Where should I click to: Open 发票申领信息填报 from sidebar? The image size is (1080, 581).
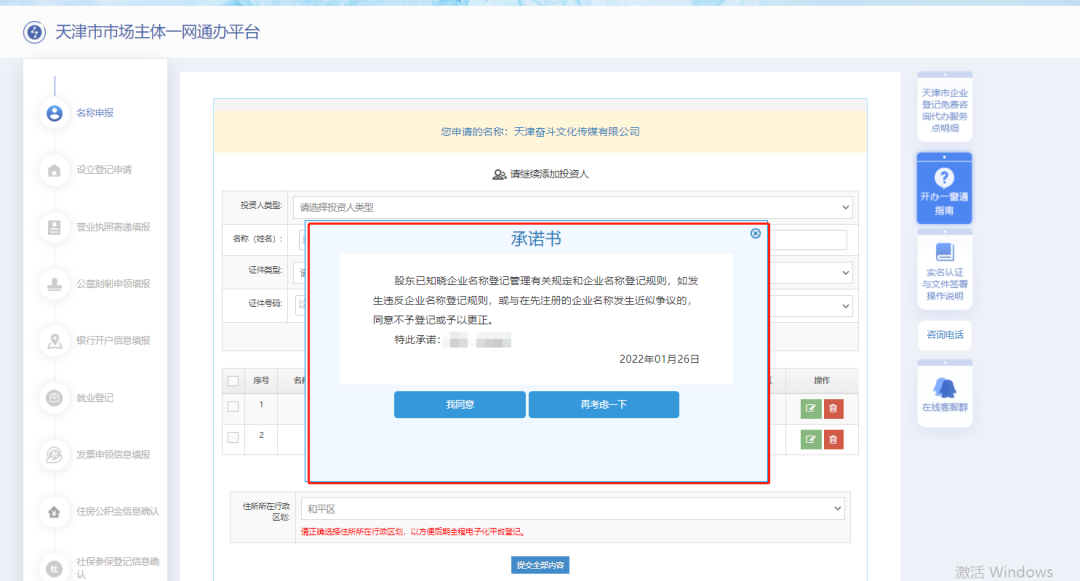[x=53, y=454]
